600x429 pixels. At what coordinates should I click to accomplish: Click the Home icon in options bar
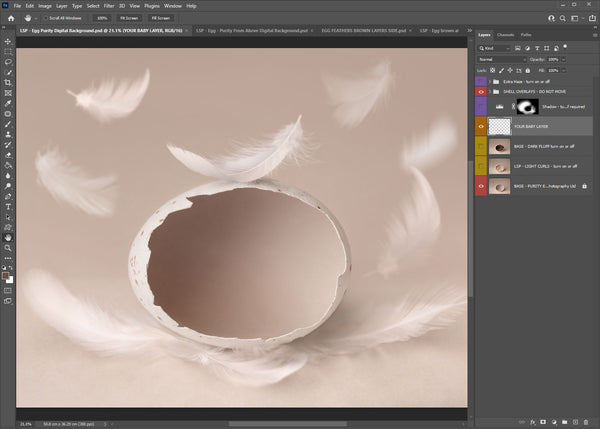(x=9, y=18)
